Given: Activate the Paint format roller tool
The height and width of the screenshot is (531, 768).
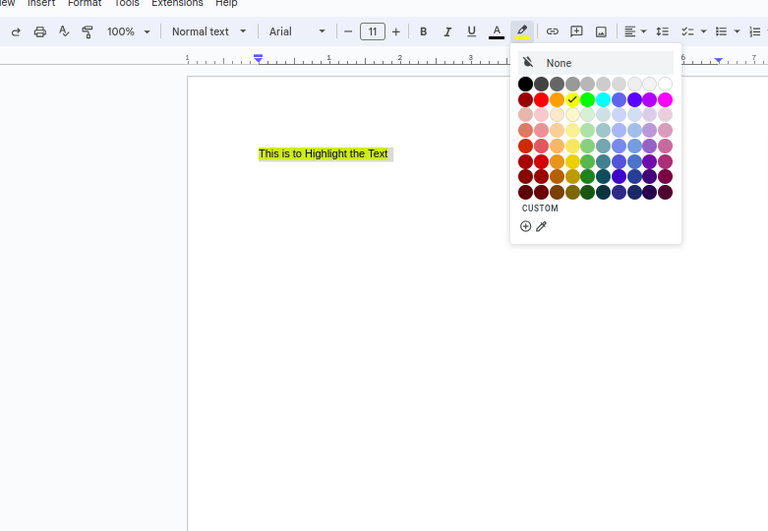Looking at the screenshot, I should point(87,32).
